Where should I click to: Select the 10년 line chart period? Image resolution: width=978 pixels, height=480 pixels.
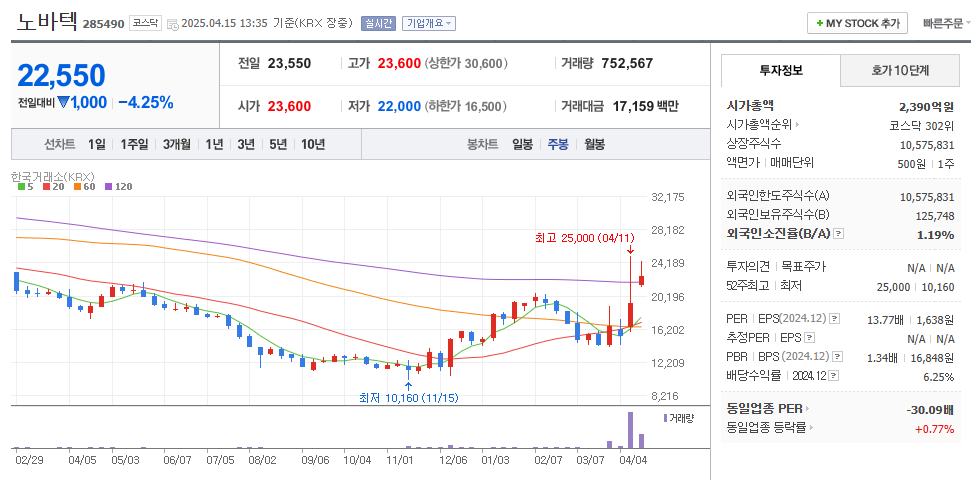coord(312,145)
